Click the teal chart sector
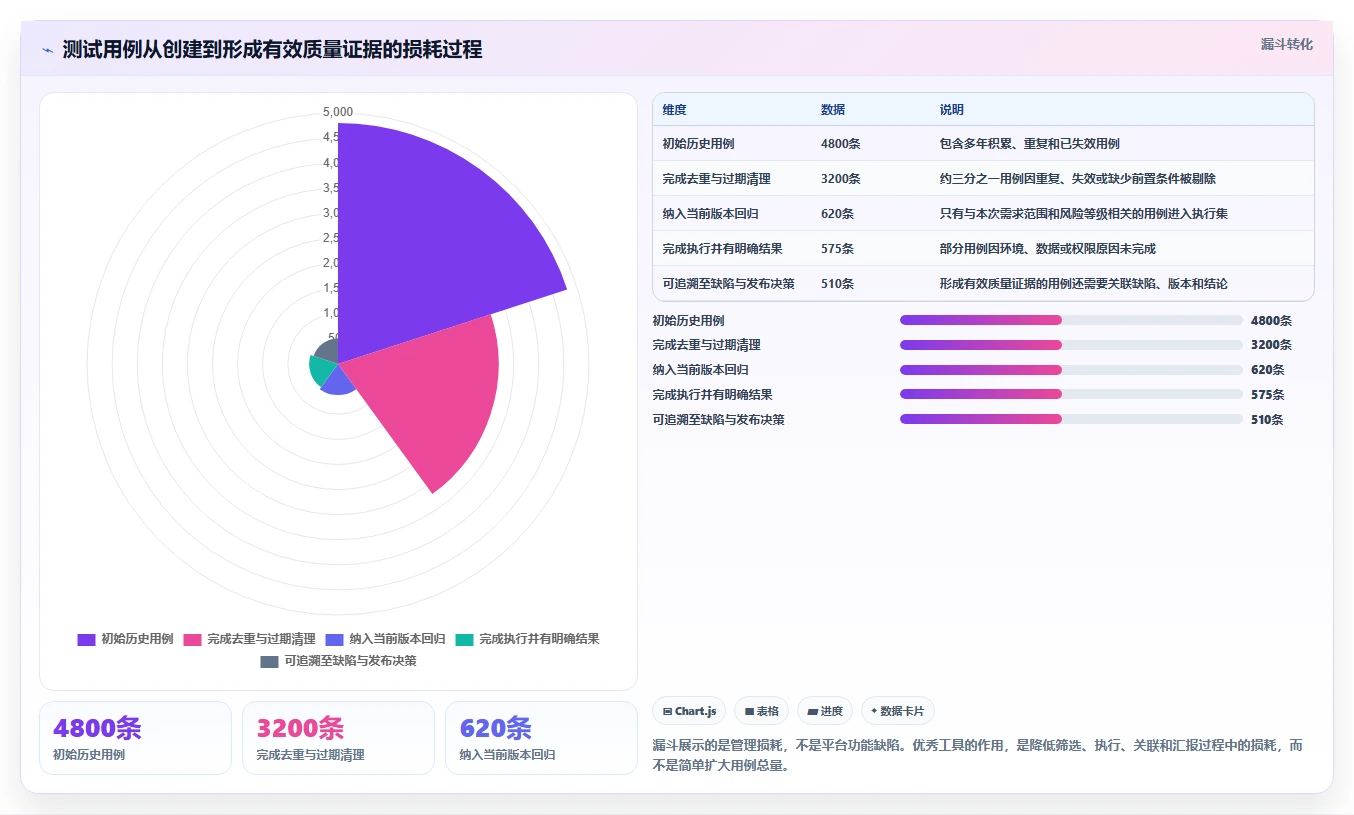The image size is (1354, 815). 321,371
